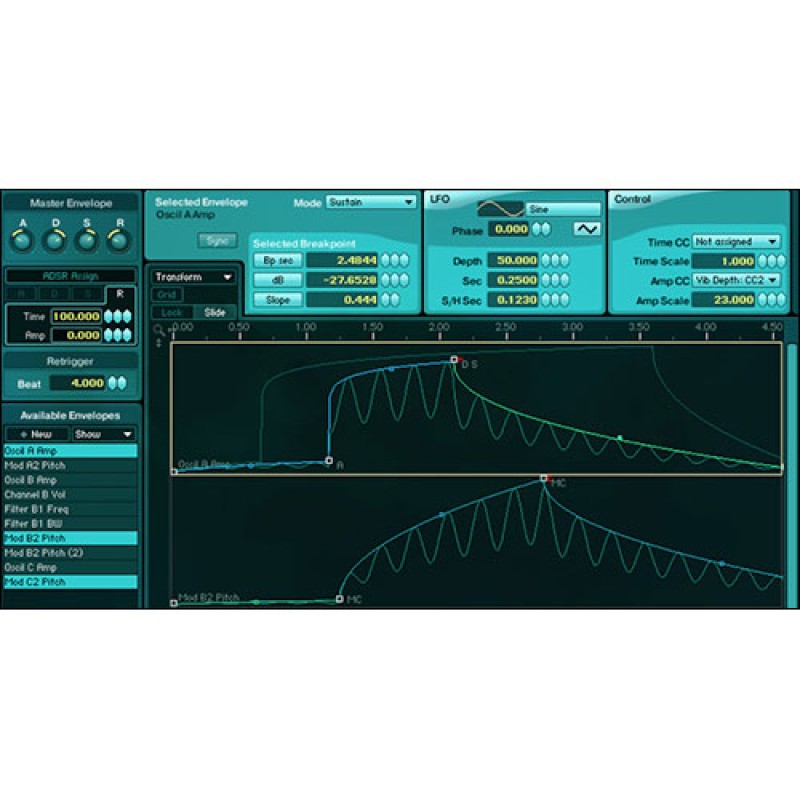Click the Master Envelope Release knob

click(119, 241)
